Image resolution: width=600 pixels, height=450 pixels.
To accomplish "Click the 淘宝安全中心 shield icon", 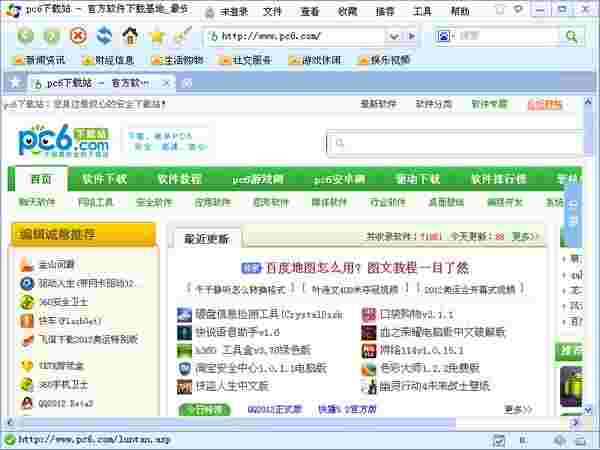I will (184, 368).
